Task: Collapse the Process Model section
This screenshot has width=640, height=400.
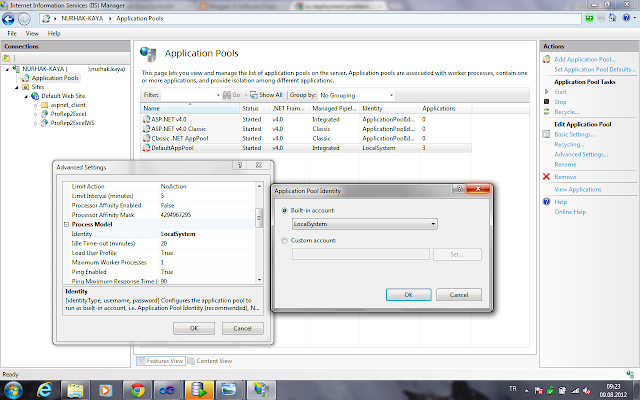Action: pos(66,224)
